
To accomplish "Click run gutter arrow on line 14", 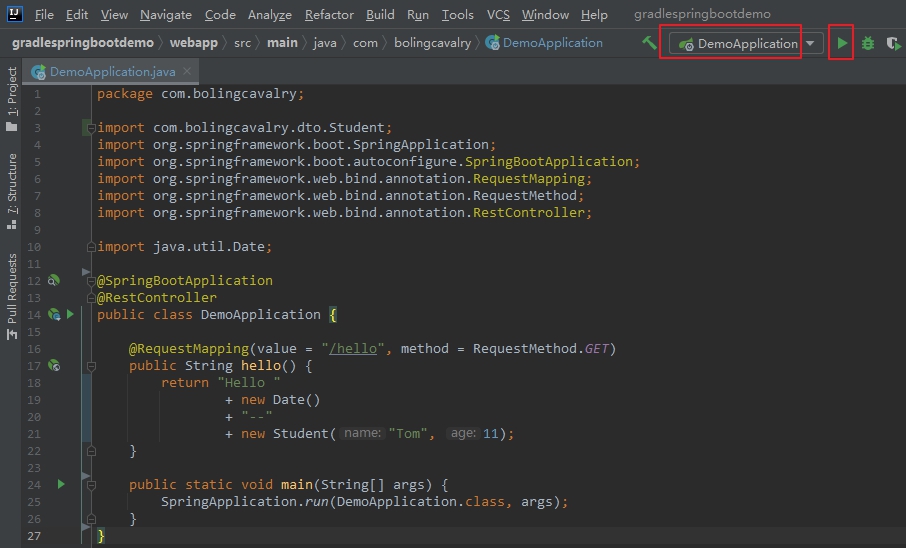I will [x=70, y=314].
